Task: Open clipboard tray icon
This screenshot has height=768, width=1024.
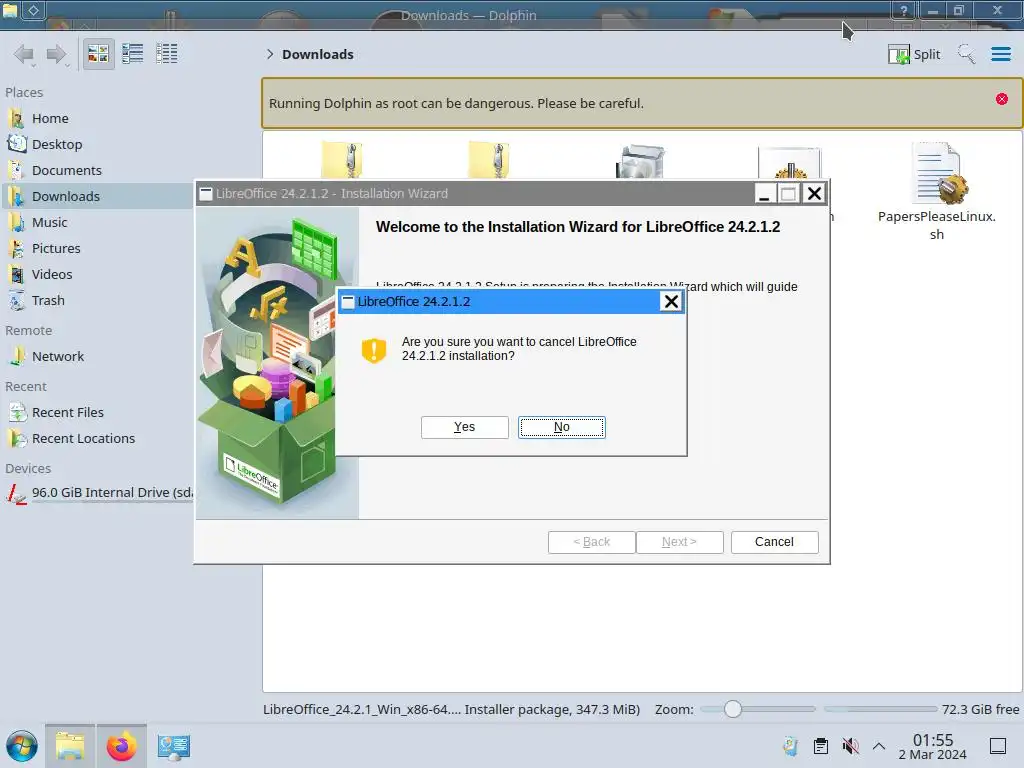Action: [821, 746]
